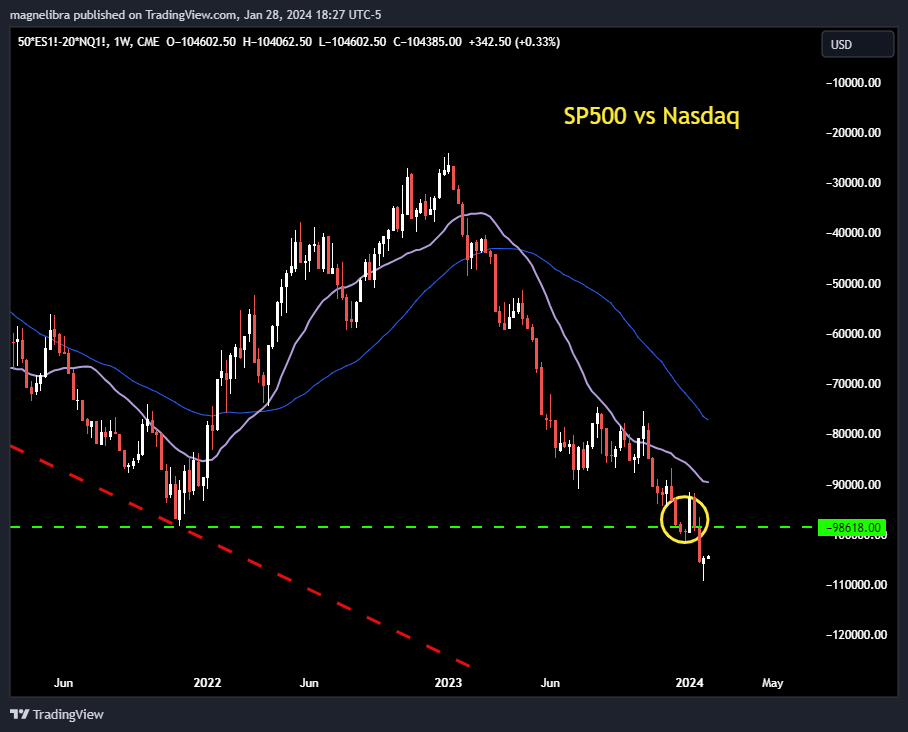
Task: Click the -70000.00 price axis label
Action: [x=853, y=383]
